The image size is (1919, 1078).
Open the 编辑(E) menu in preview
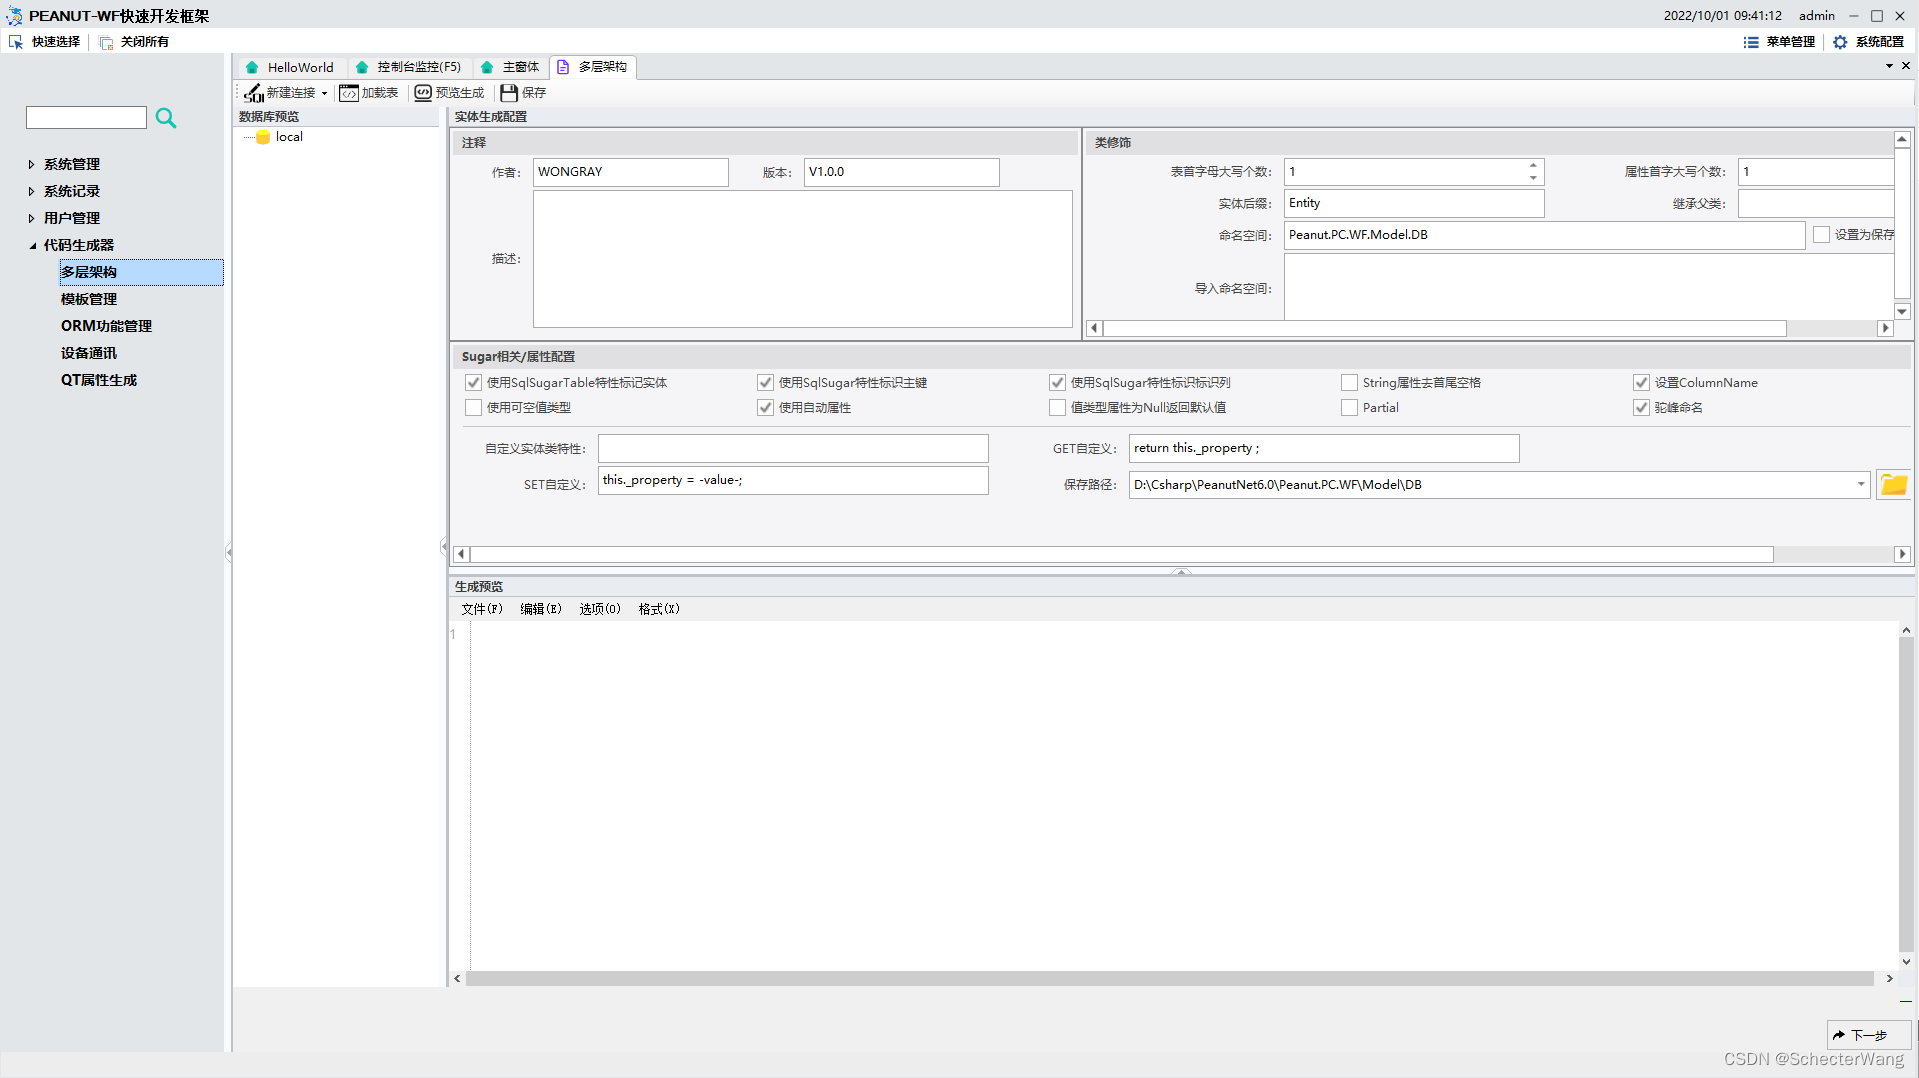click(x=541, y=609)
